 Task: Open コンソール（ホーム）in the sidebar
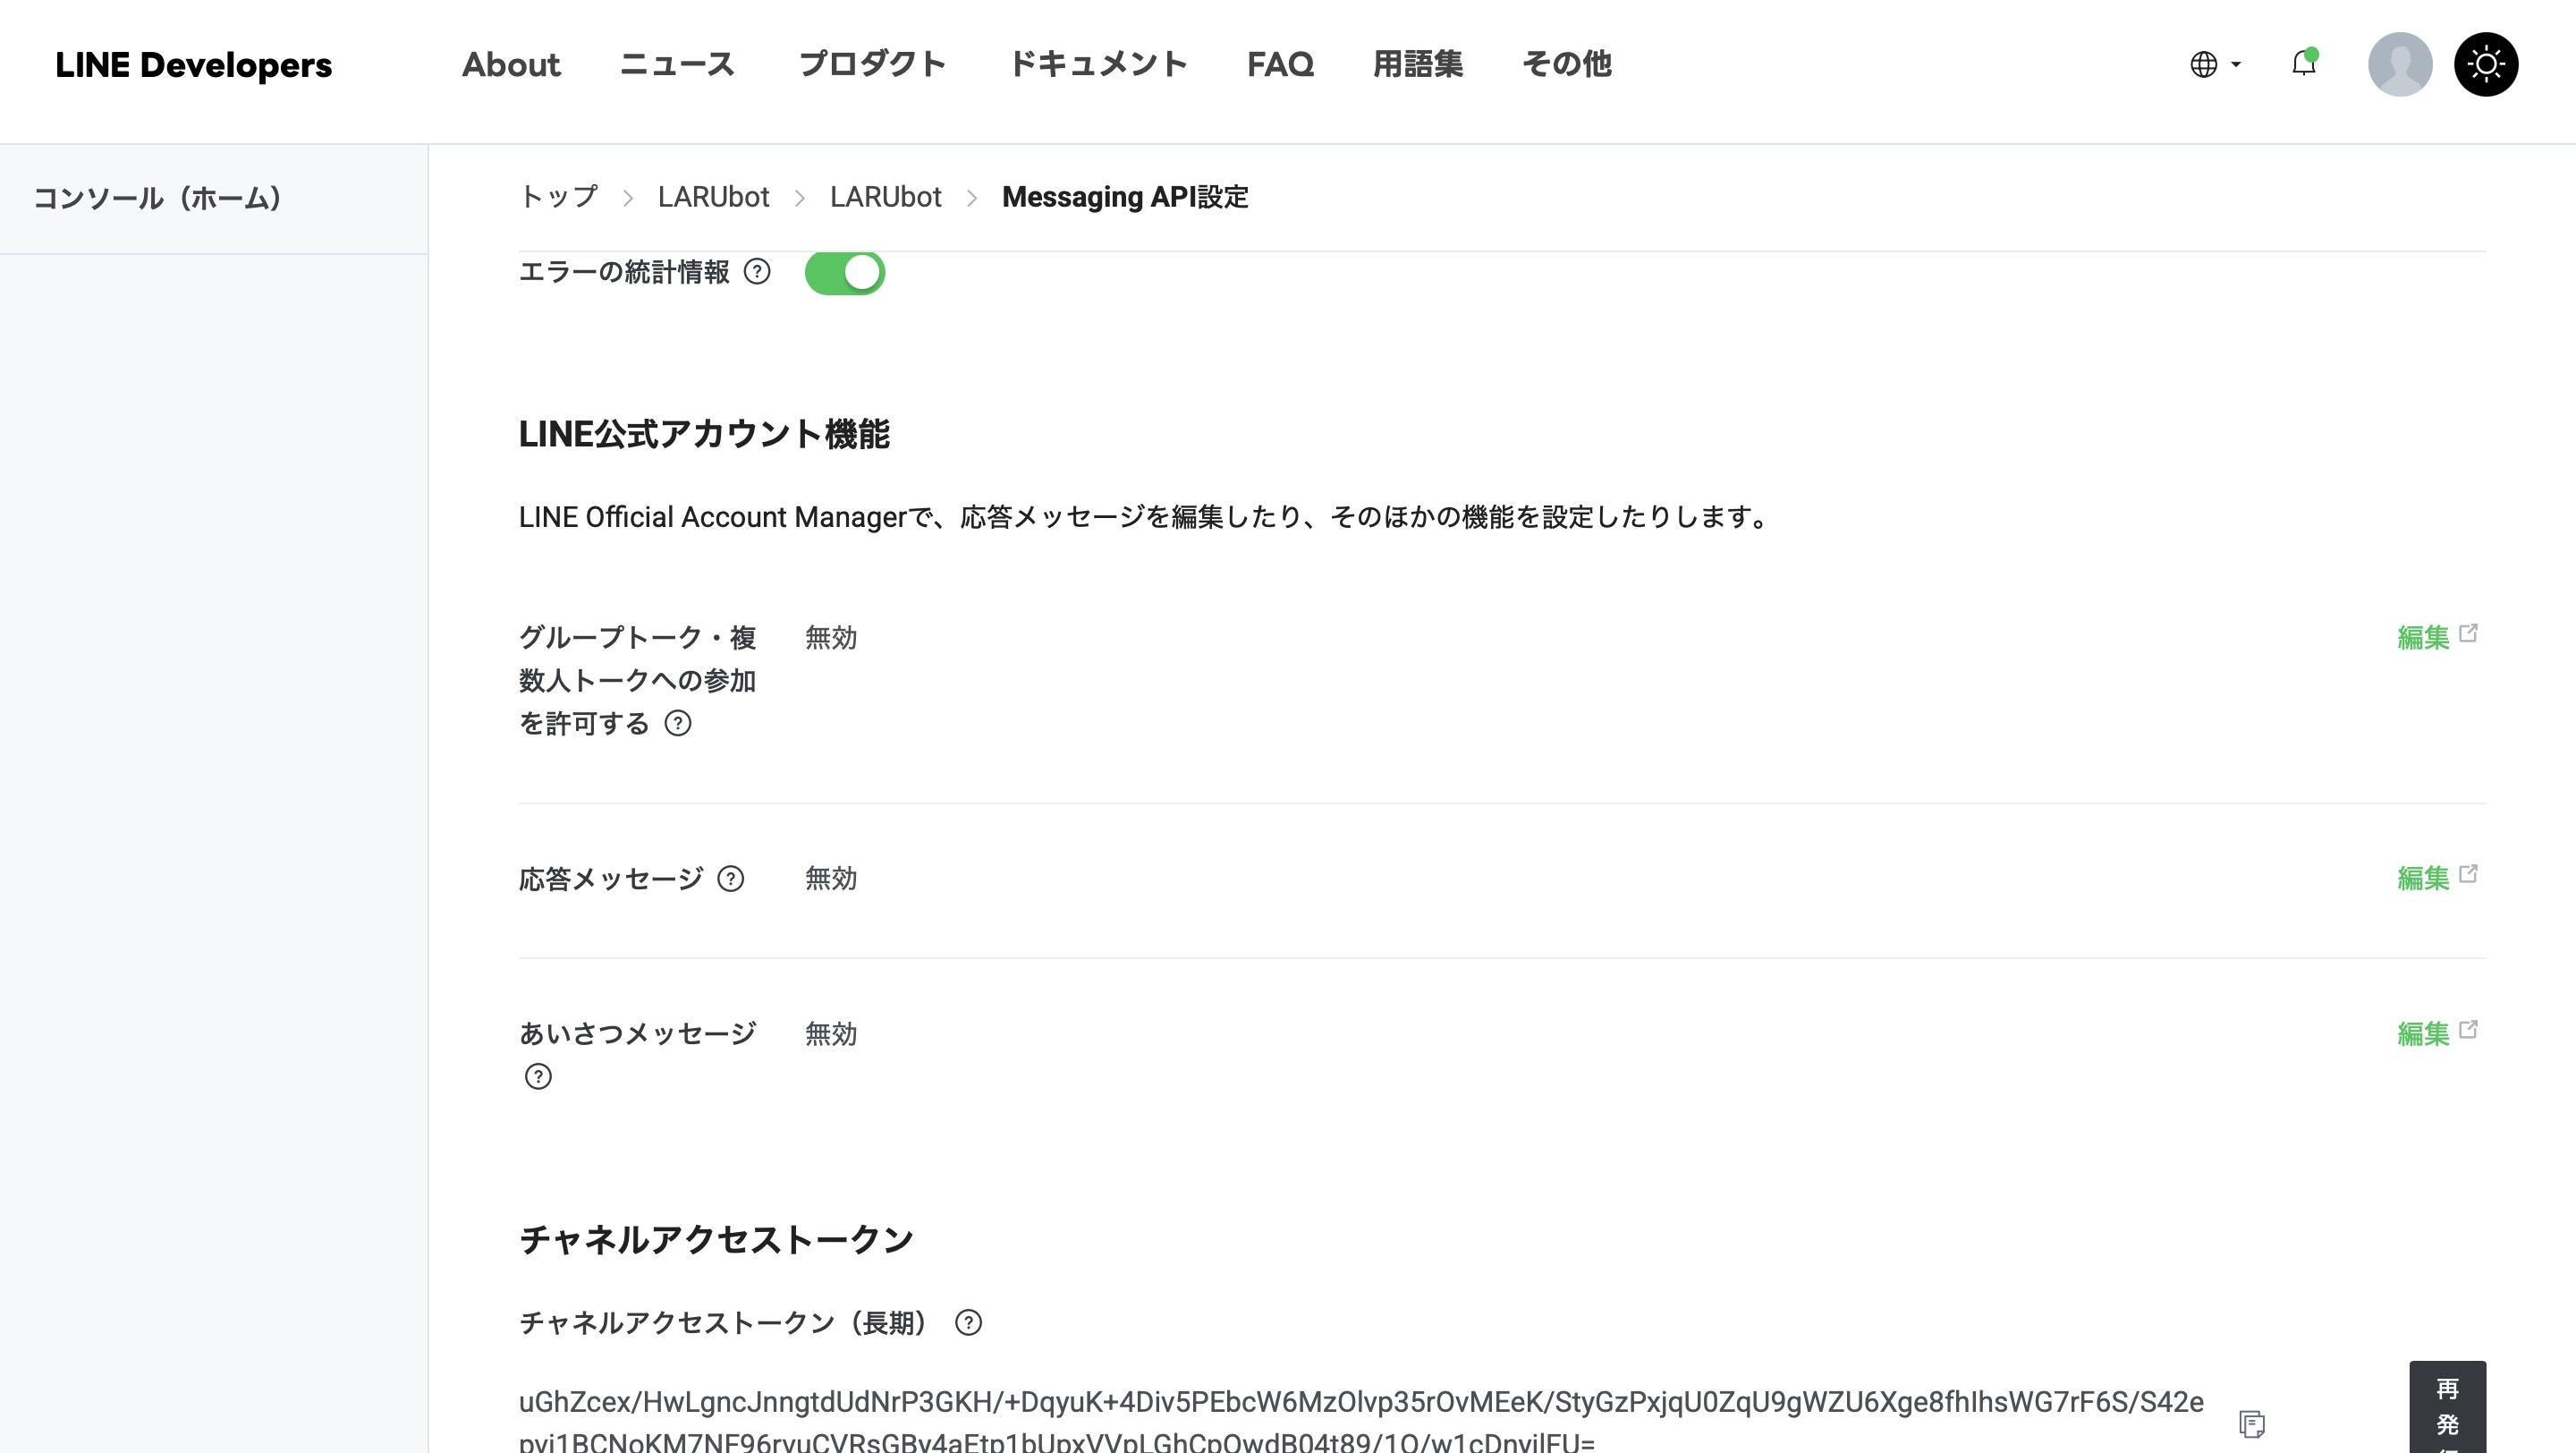pyautogui.click(x=157, y=197)
